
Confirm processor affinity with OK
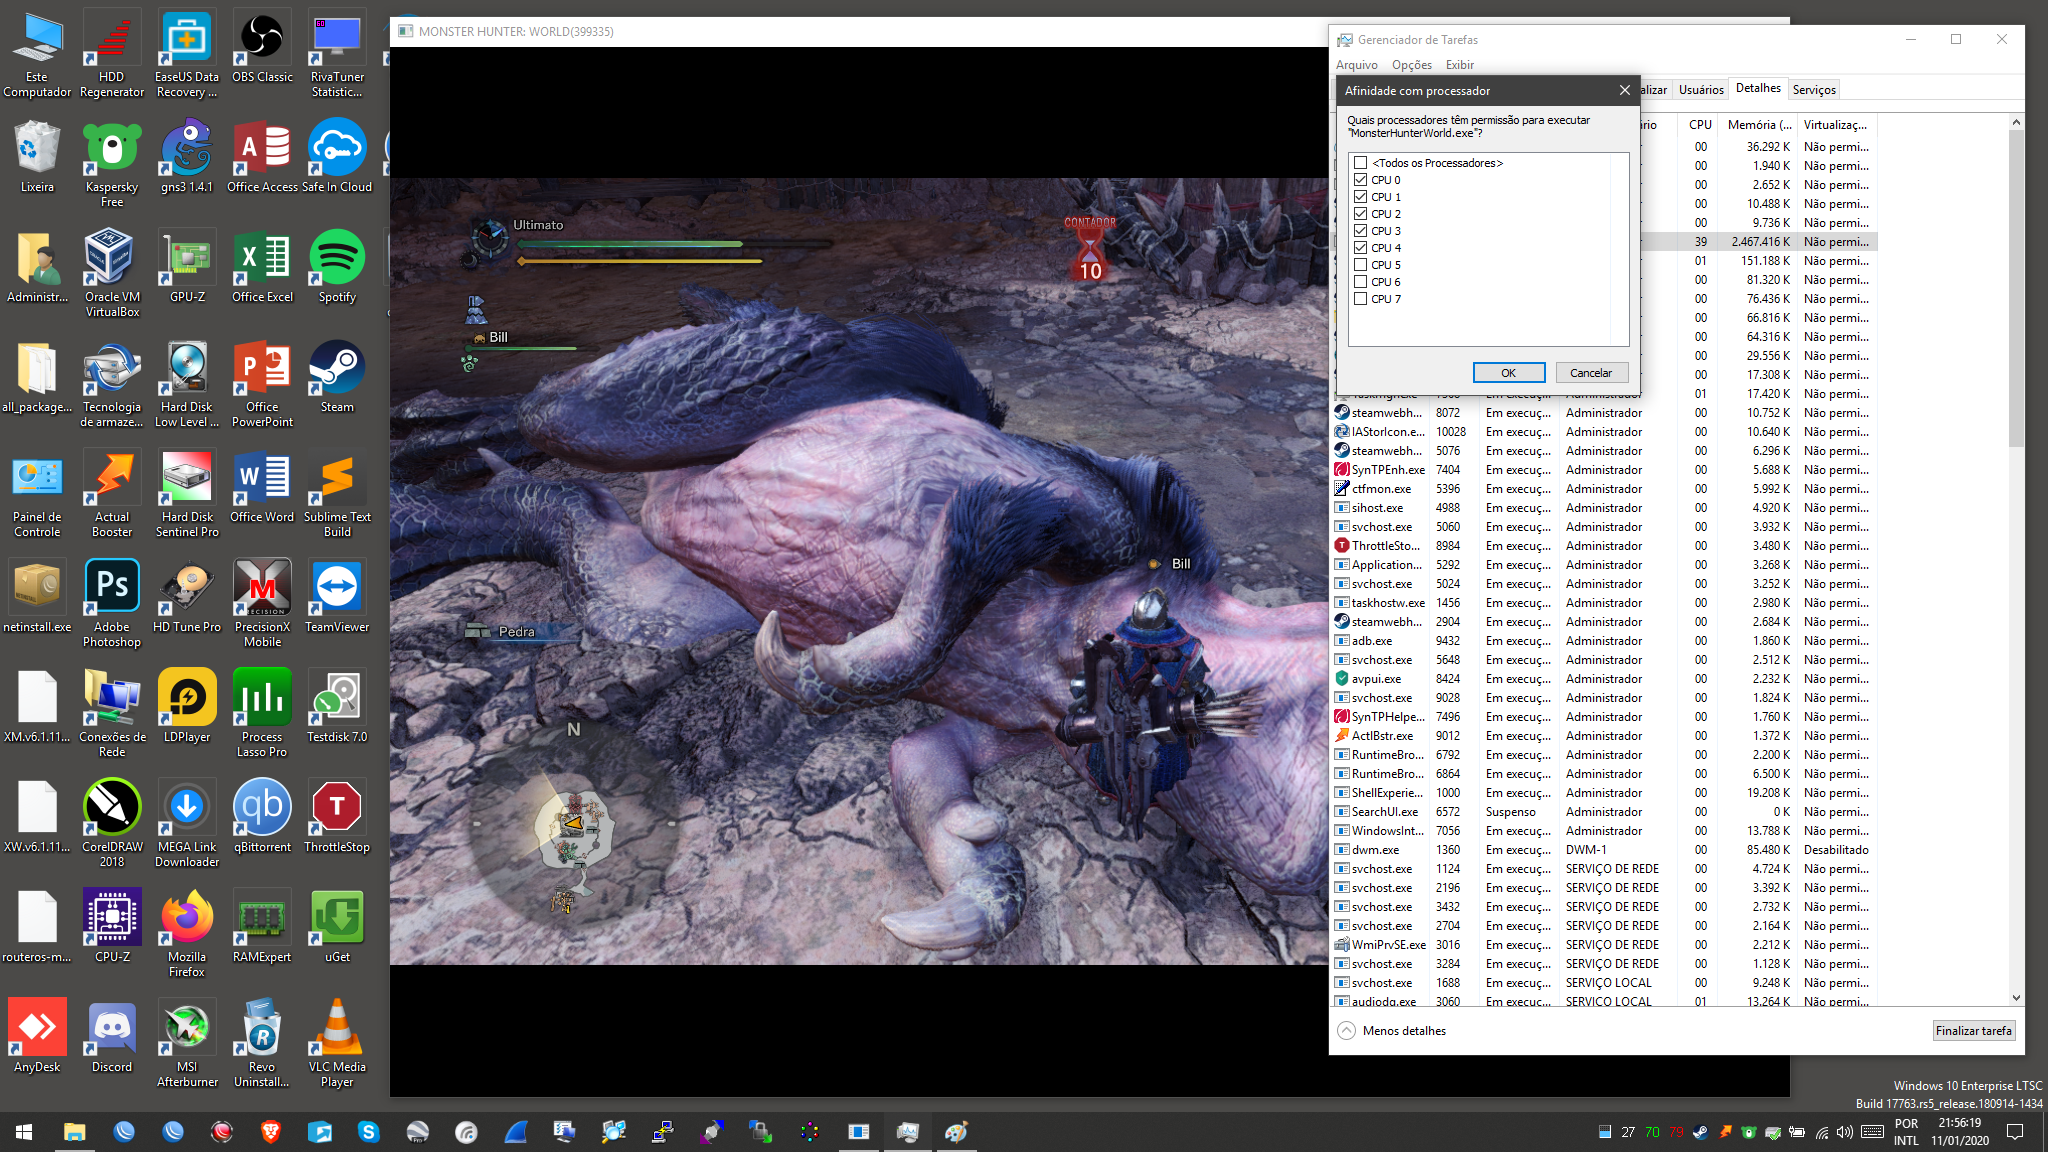1509,373
